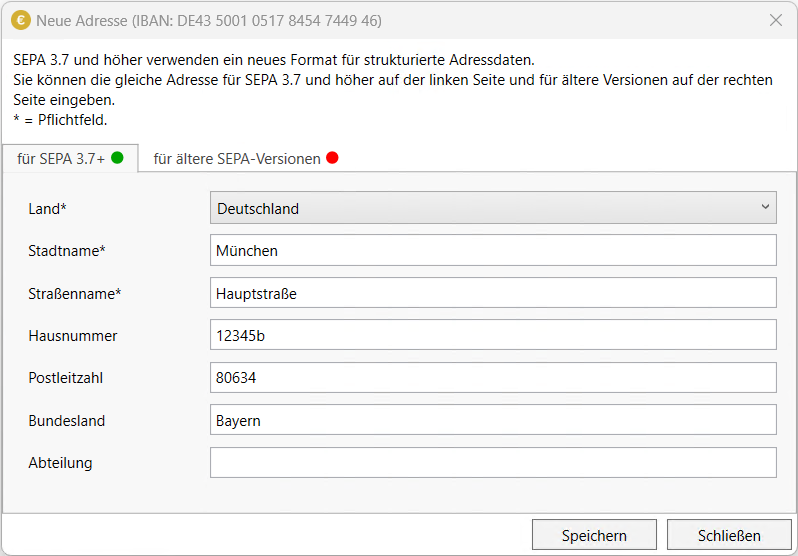The width and height of the screenshot is (798, 556).
Task: Click the 'Land*' label text
Action: pos(47,209)
